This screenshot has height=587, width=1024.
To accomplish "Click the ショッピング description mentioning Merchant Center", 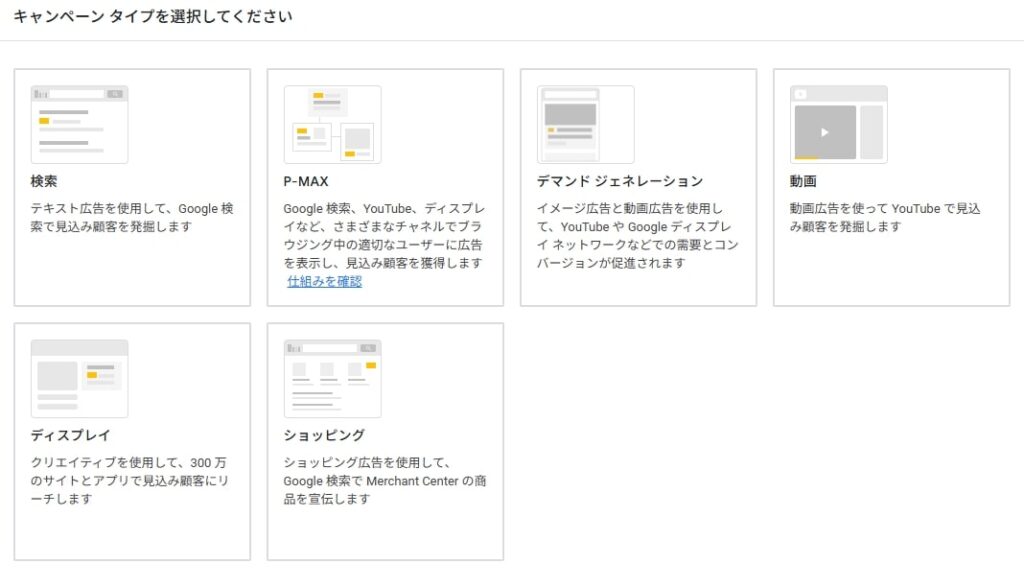I will (384, 480).
